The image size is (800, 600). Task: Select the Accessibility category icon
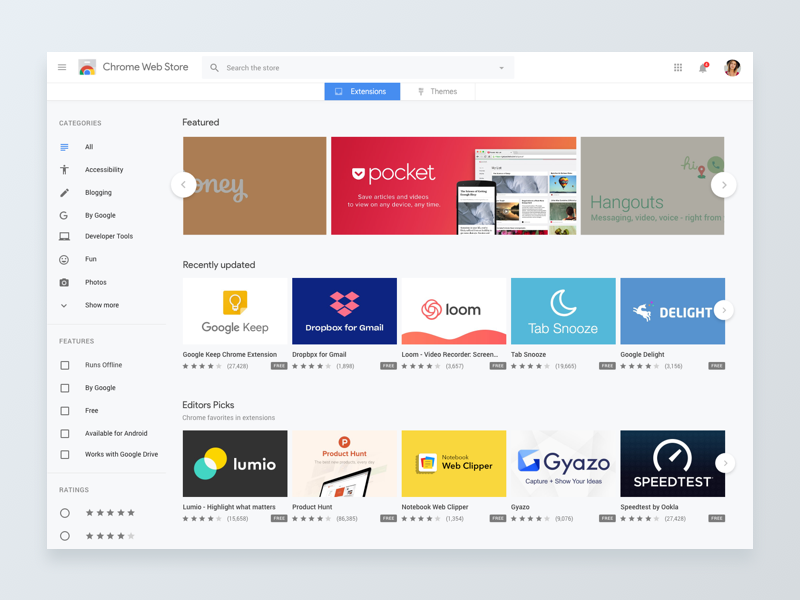pyautogui.click(x=63, y=169)
